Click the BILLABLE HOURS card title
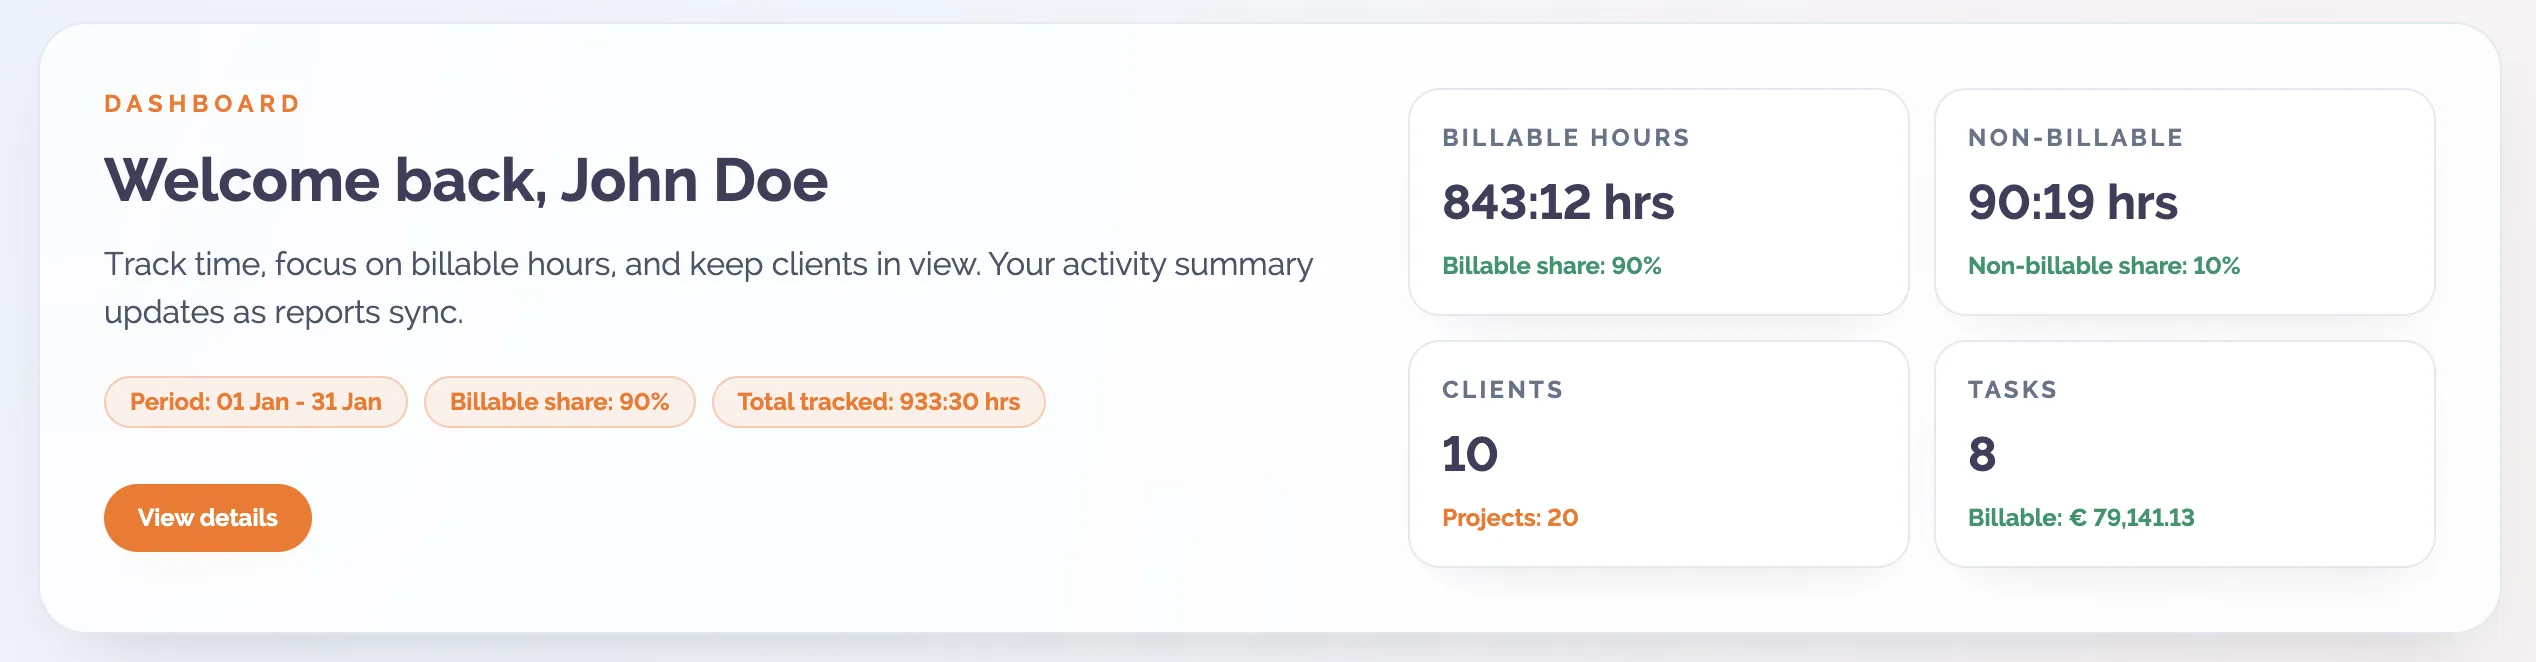 tap(1565, 137)
